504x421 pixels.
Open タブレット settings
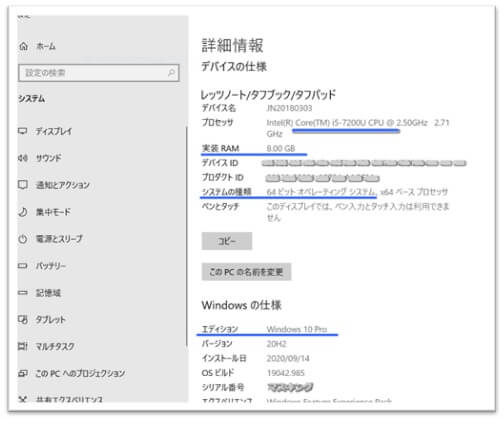click(x=51, y=319)
